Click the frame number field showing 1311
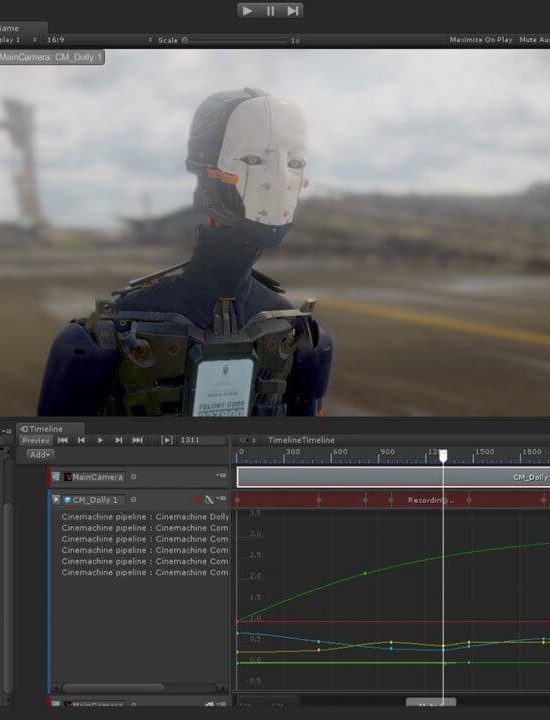The image size is (550, 720). (202, 440)
